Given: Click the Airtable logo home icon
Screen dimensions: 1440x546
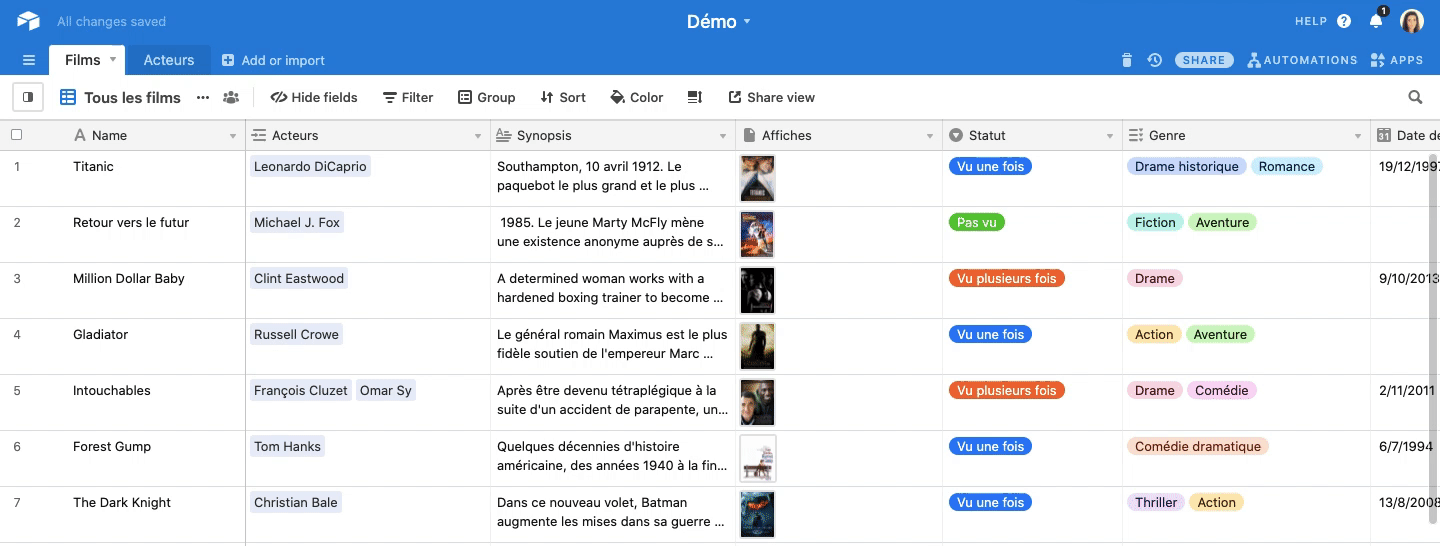Looking at the screenshot, I should point(28,21).
